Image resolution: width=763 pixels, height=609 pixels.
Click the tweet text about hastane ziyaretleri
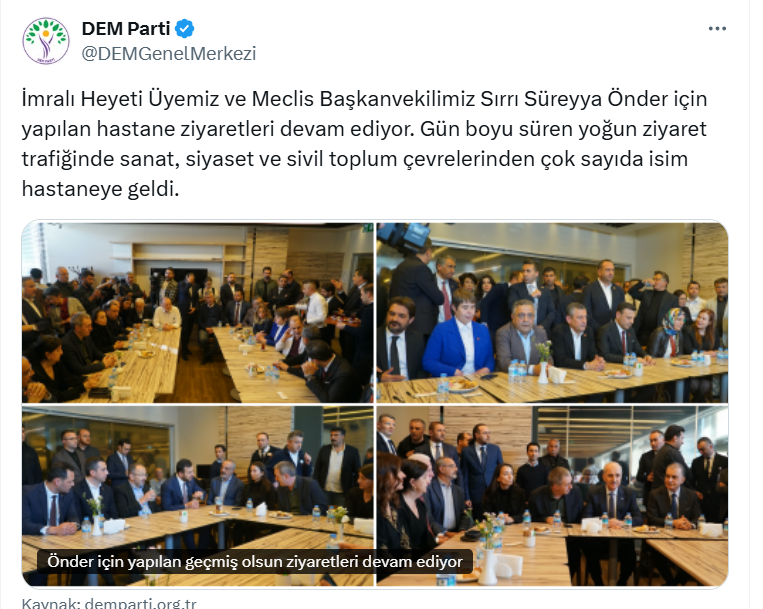[x=364, y=143]
